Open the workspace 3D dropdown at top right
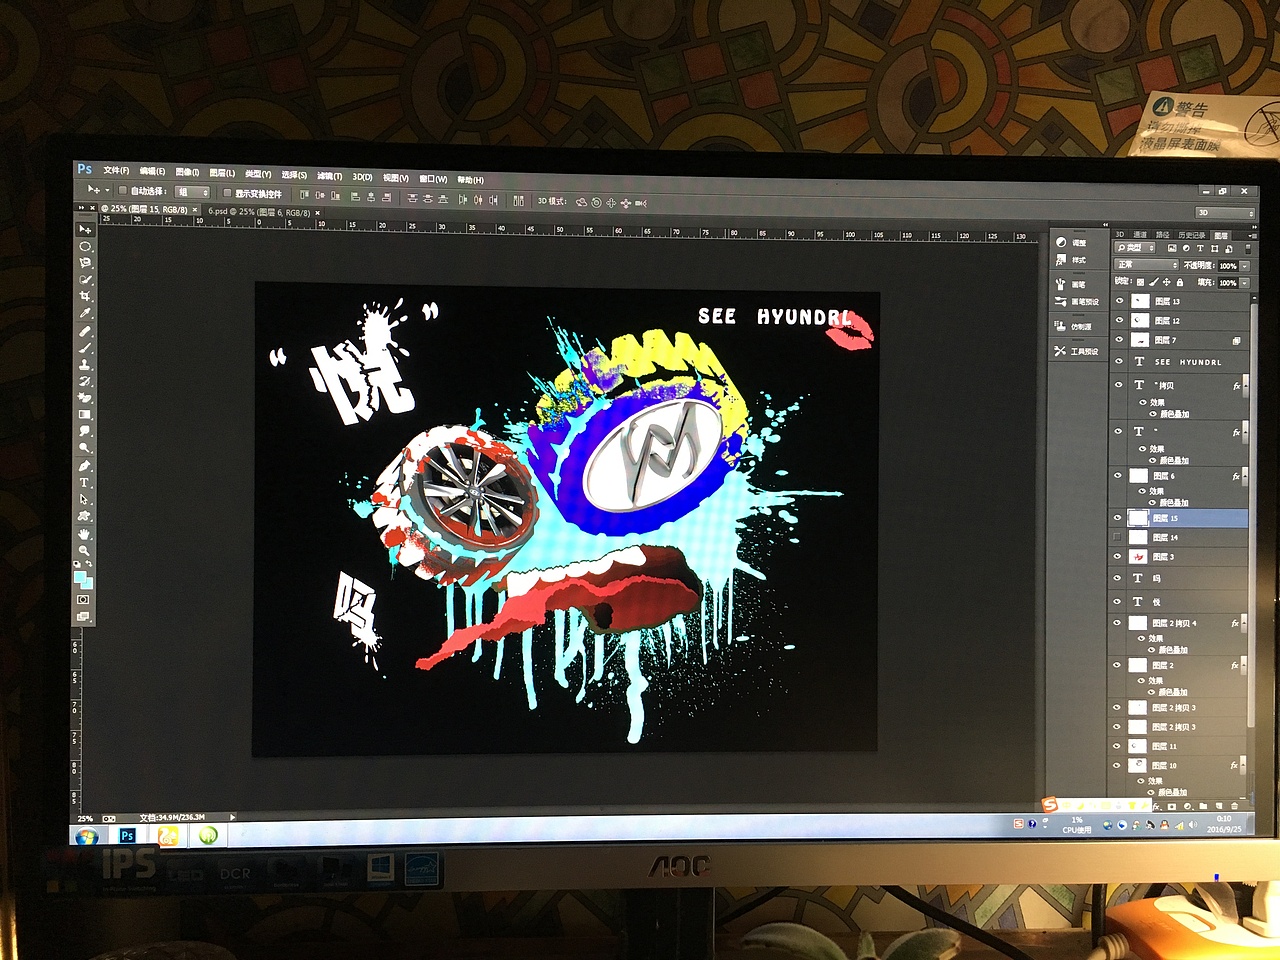The height and width of the screenshot is (960, 1280). pos(1225,213)
